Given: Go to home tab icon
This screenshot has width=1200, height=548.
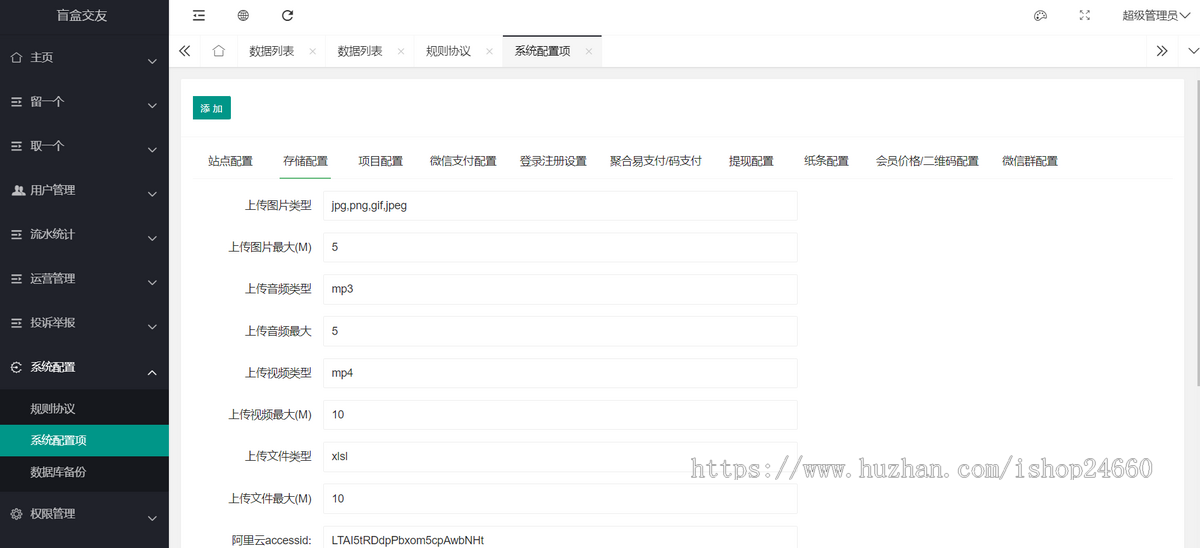Looking at the screenshot, I should [x=219, y=51].
